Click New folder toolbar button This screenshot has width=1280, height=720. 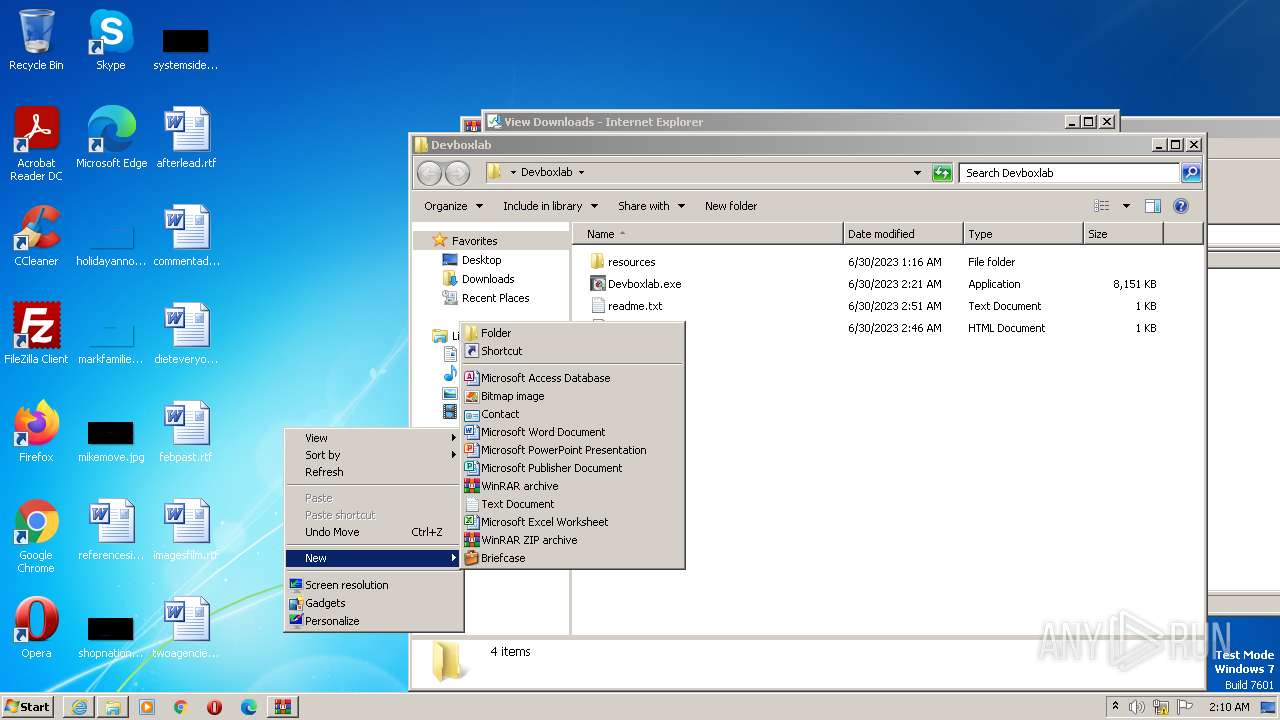point(731,206)
